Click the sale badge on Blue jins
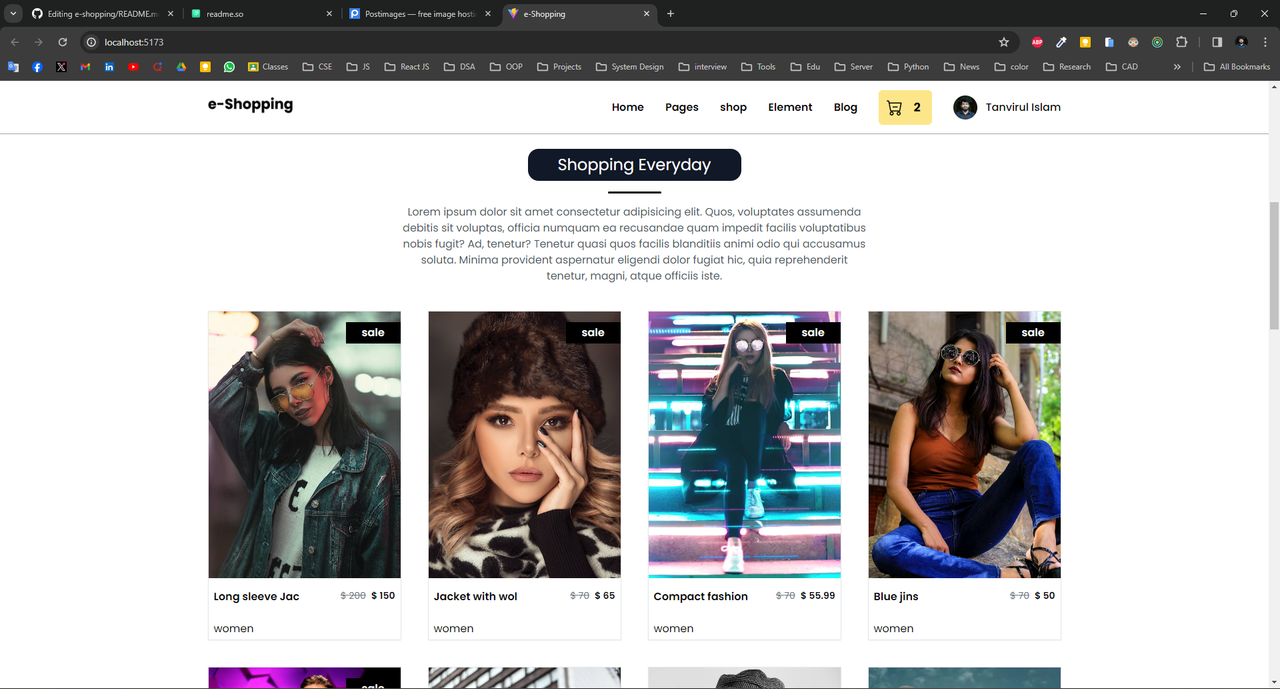 1033,333
